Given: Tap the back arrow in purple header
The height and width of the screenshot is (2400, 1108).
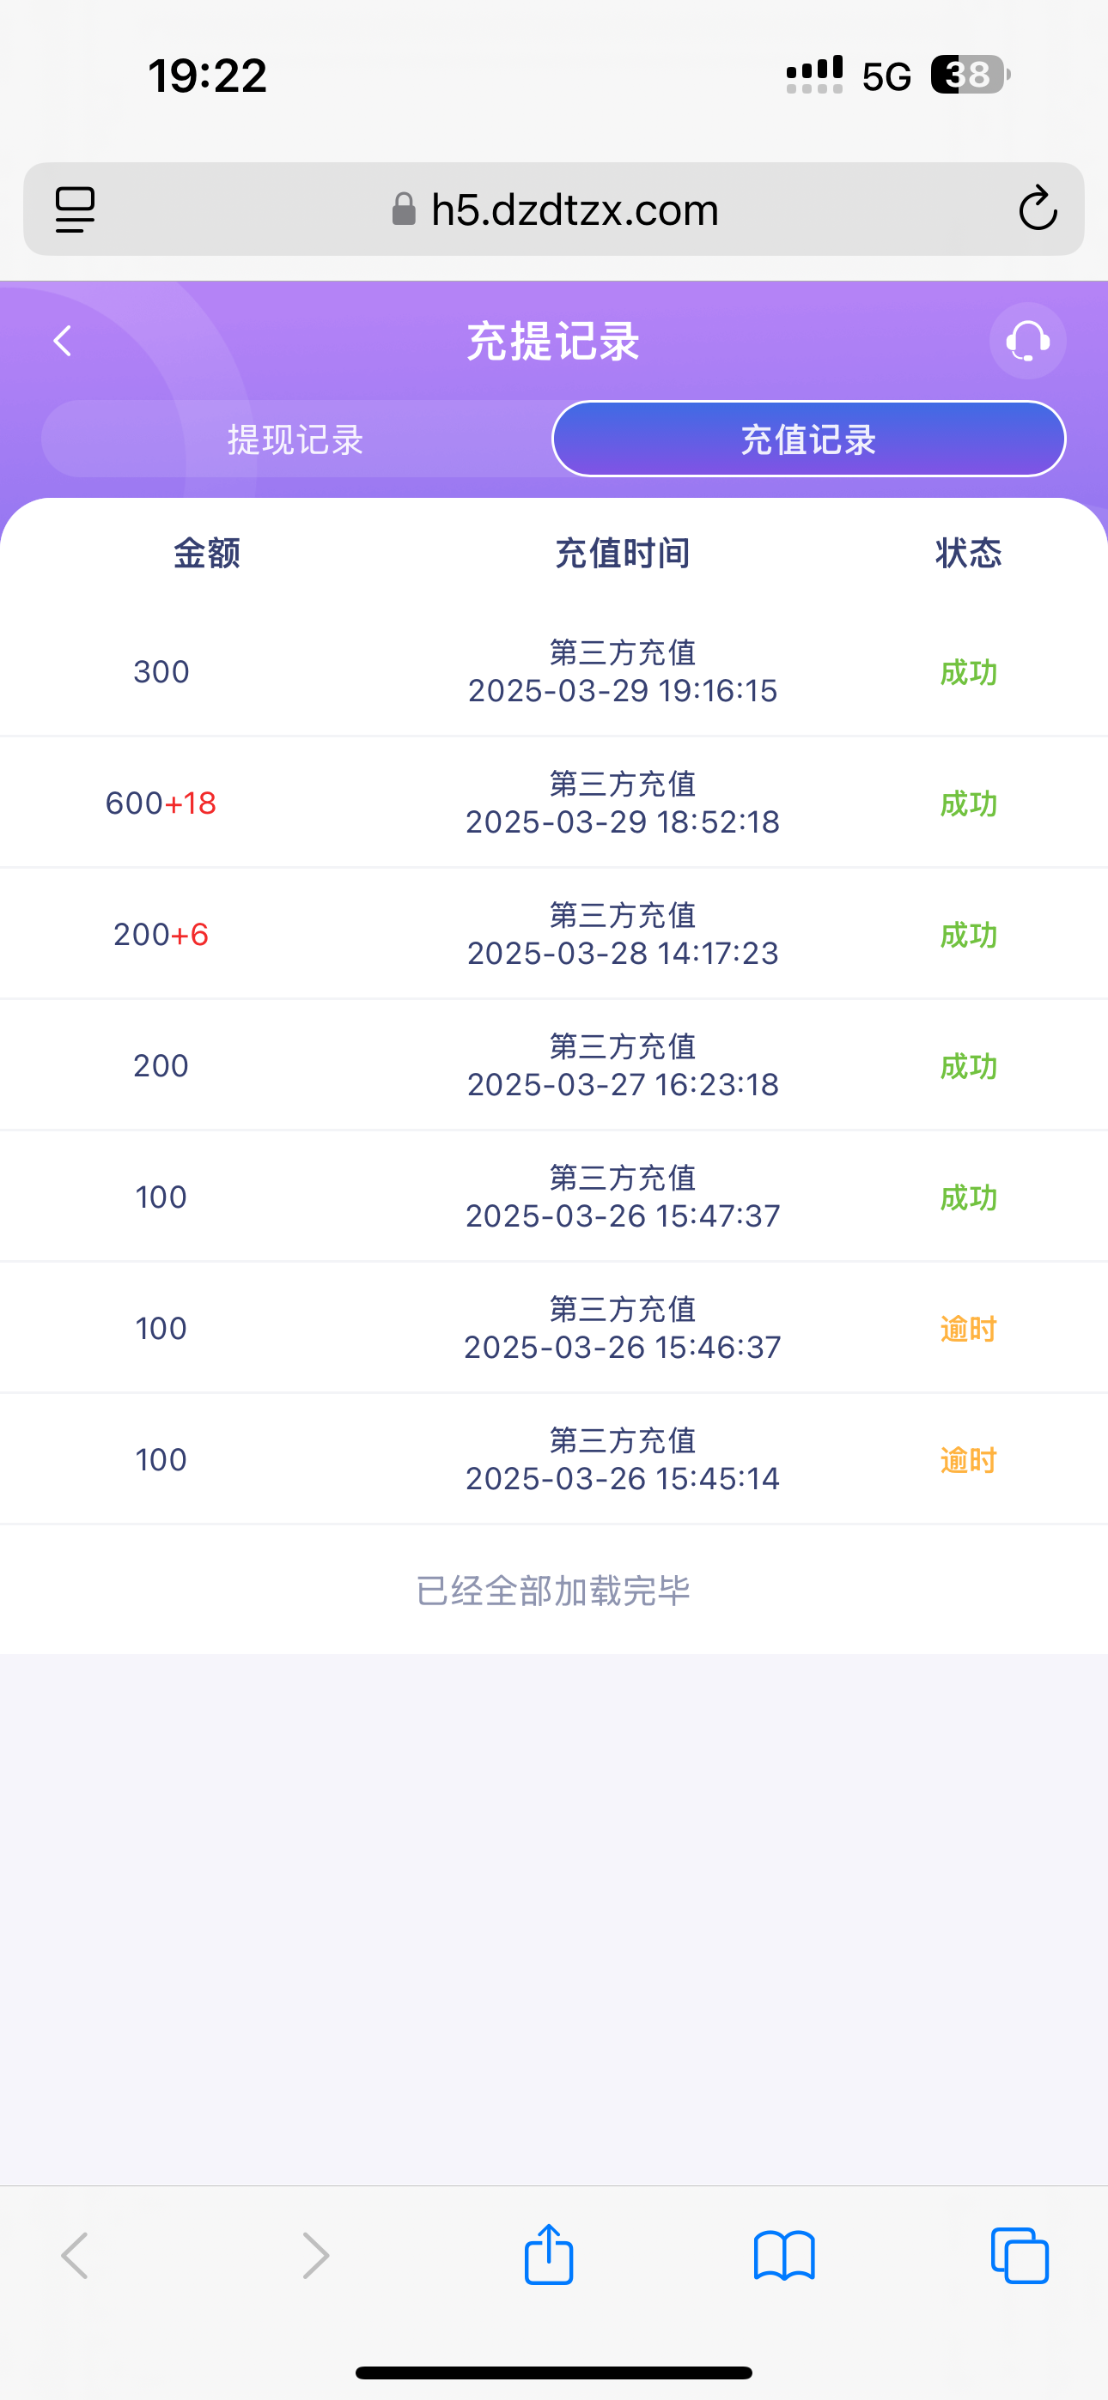Looking at the screenshot, I should pos(63,341).
